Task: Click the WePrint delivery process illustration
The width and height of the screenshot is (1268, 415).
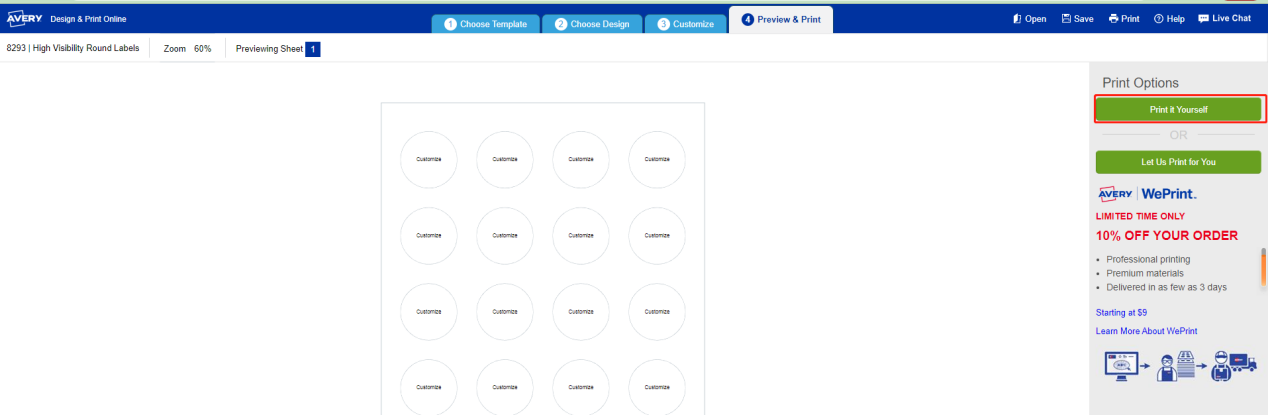Action: 1179,366
